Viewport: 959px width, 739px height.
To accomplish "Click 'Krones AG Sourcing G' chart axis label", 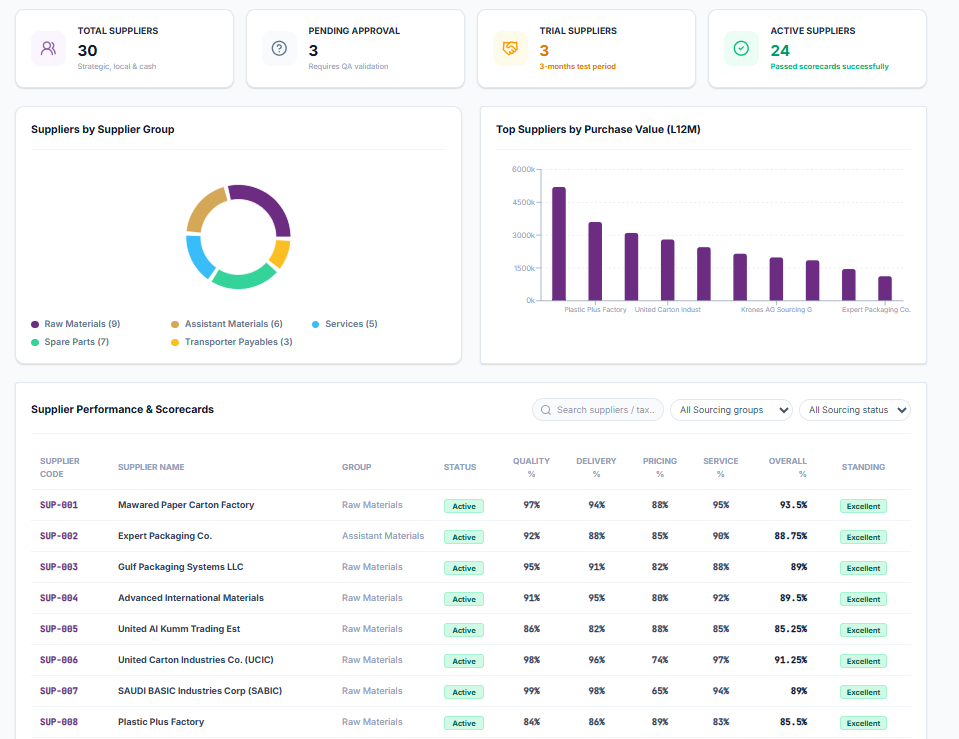I will [776, 310].
